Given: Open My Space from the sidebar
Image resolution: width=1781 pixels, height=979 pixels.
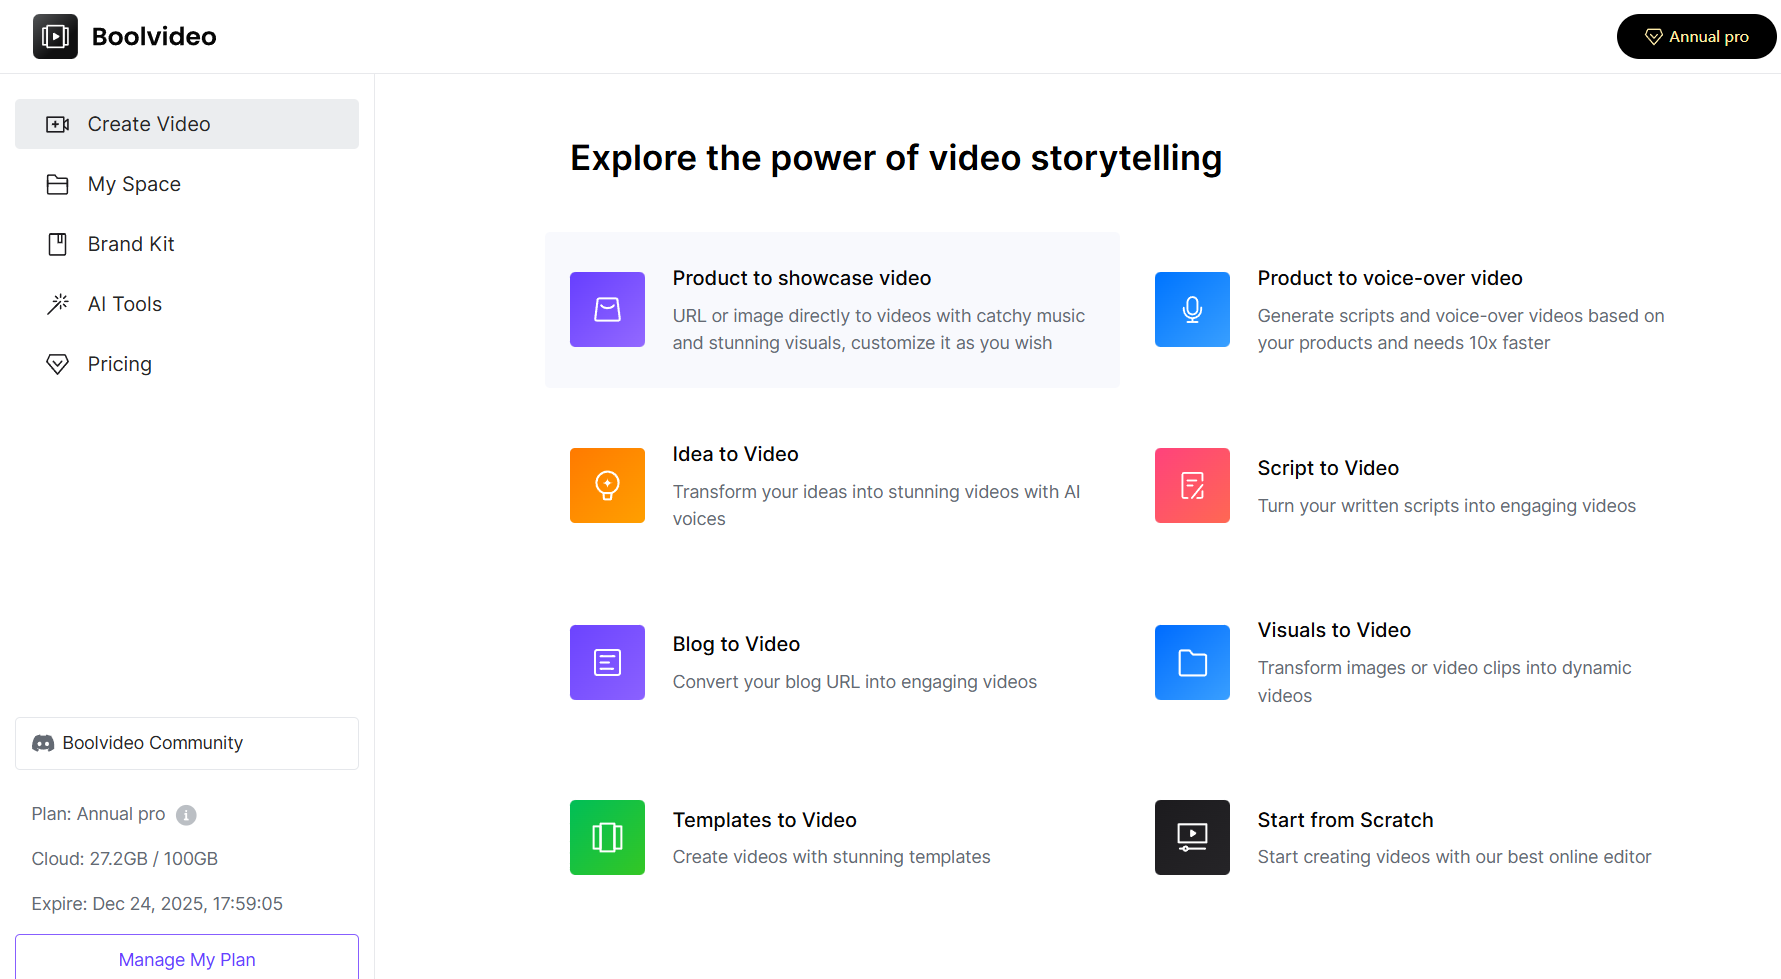Looking at the screenshot, I should click(x=187, y=184).
